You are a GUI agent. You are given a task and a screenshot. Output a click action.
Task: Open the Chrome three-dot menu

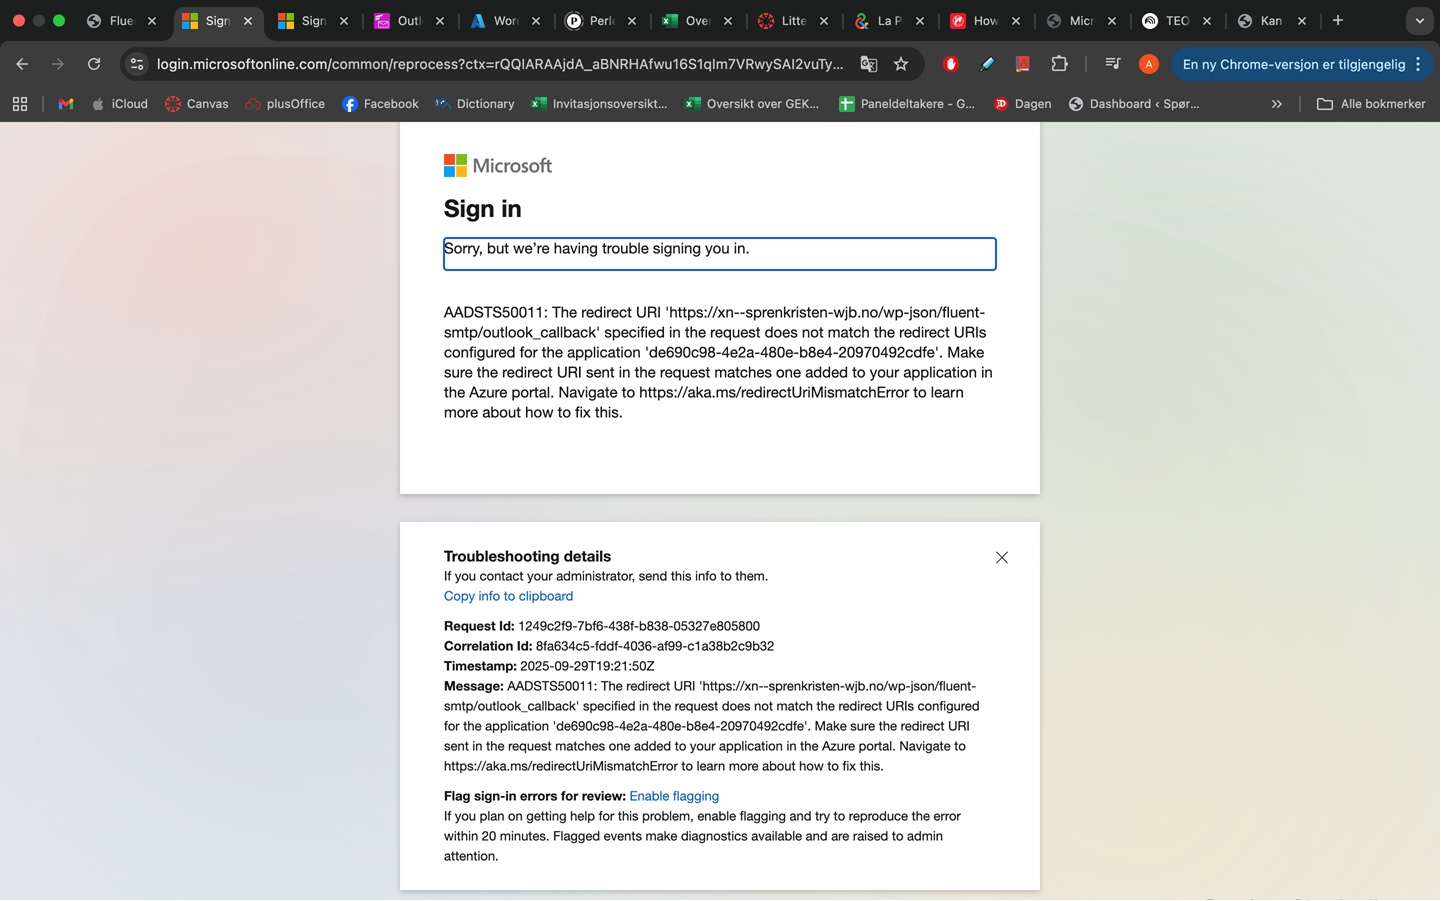(1418, 64)
